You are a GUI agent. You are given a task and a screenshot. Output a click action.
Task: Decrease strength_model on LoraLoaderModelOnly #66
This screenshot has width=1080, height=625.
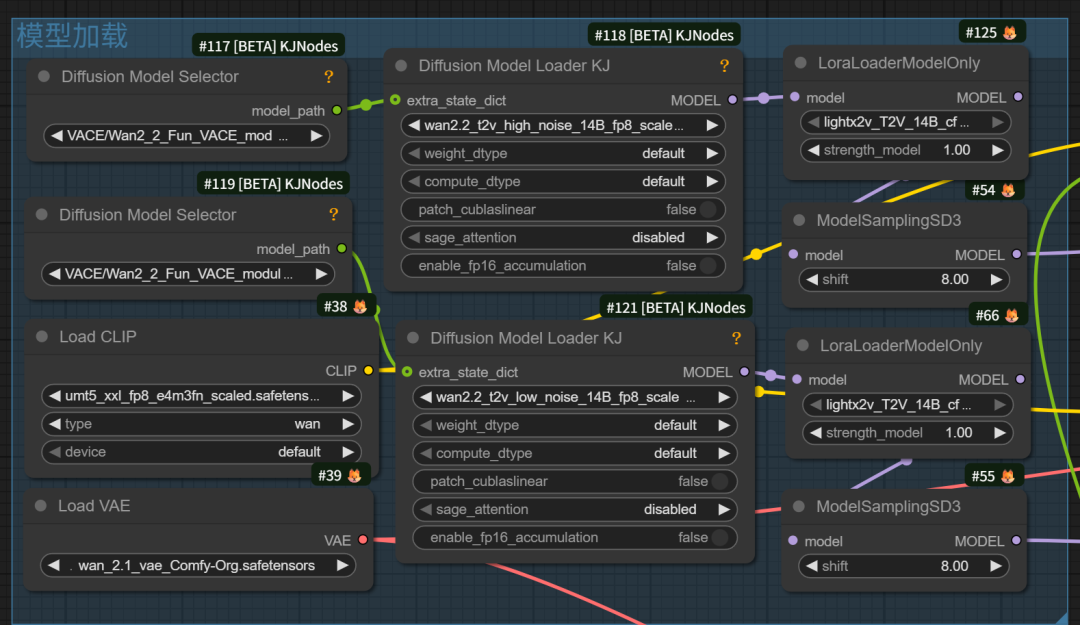pyautogui.click(x=816, y=433)
